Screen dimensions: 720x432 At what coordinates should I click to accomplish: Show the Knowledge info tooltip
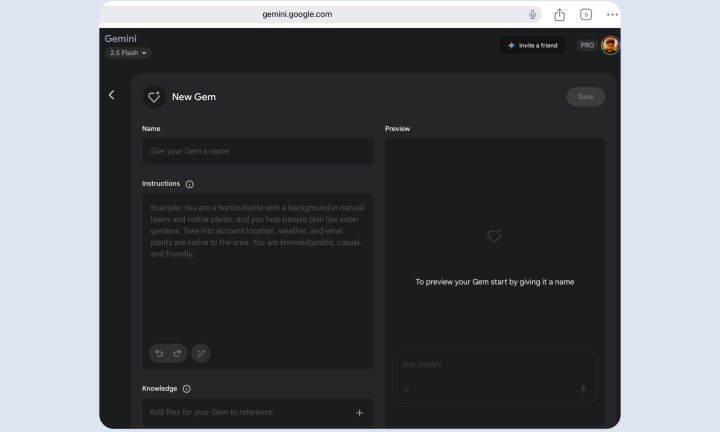(186, 389)
